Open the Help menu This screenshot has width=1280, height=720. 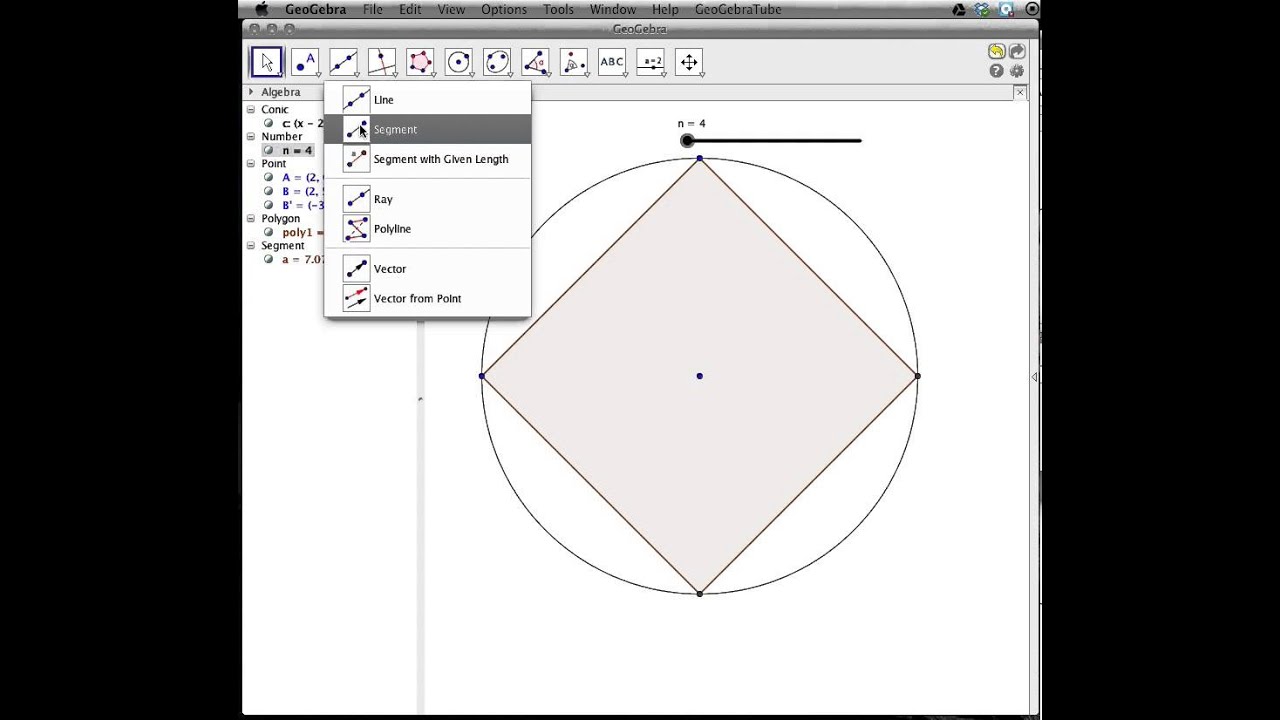coord(665,9)
